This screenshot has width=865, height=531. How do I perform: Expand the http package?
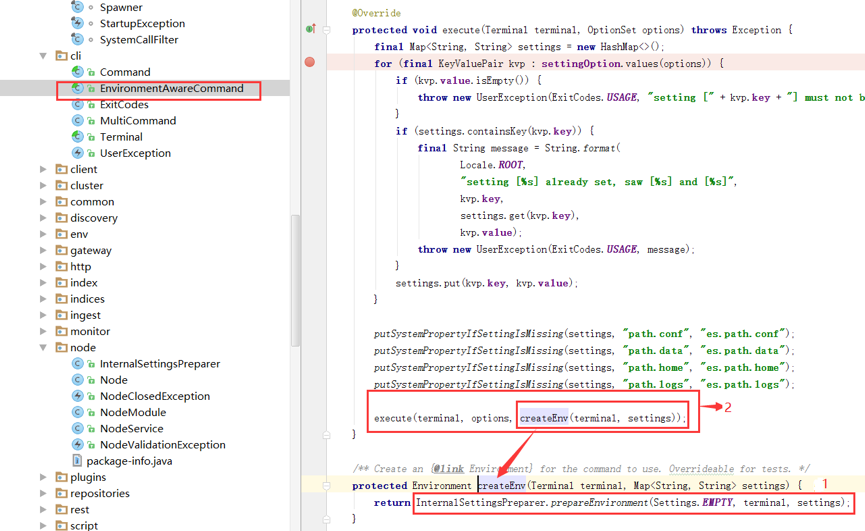click(43, 266)
